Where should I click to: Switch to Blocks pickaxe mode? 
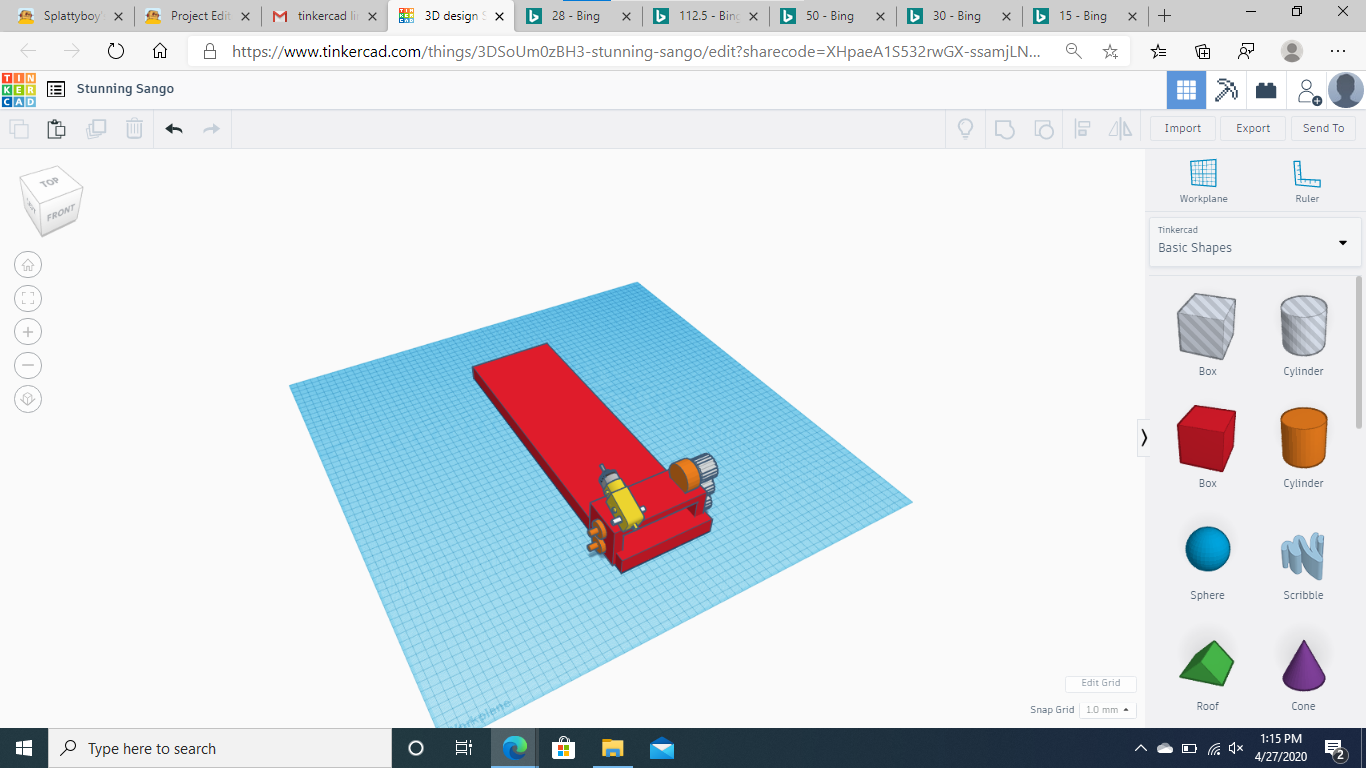pyautogui.click(x=1226, y=90)
